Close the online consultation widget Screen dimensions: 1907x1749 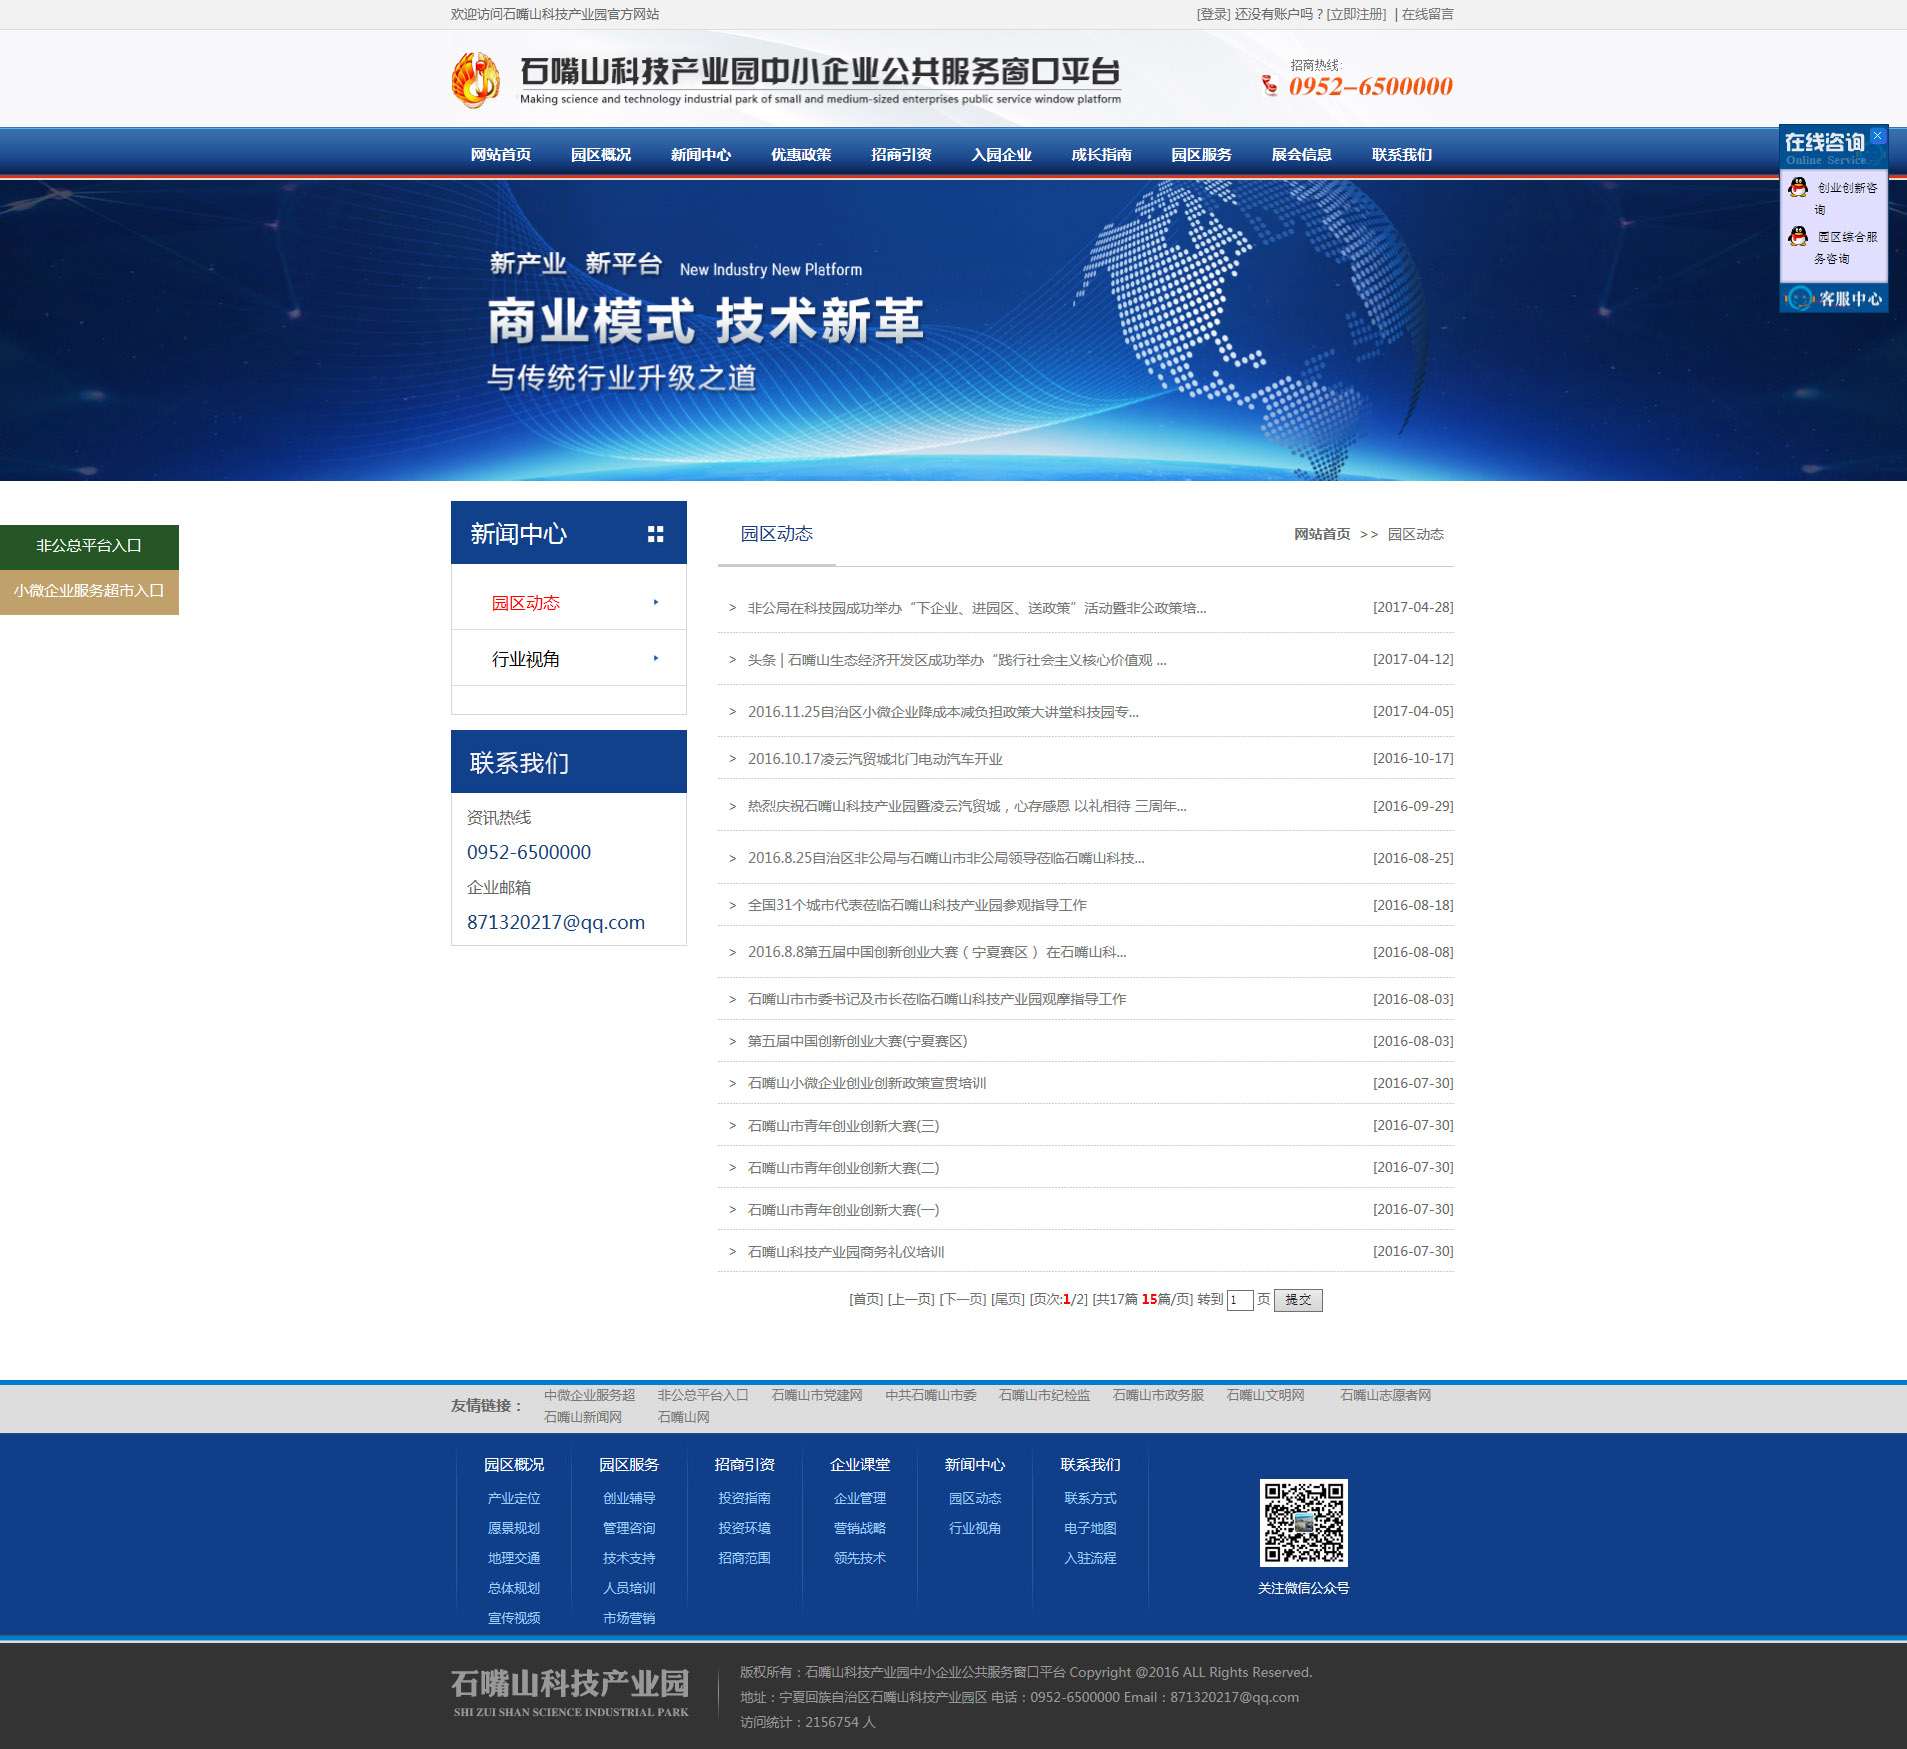[x=1877, y=136]
